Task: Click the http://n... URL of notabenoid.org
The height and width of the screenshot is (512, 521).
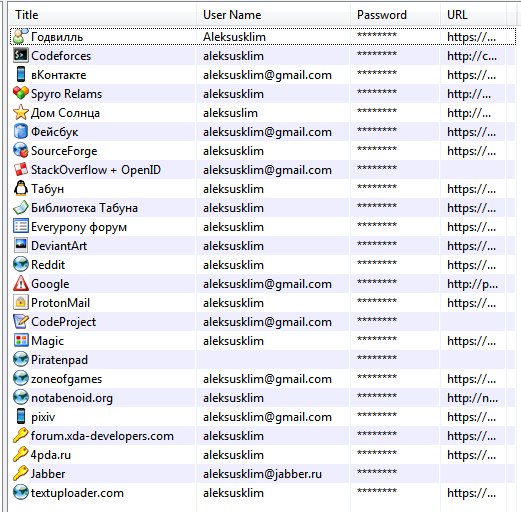Action: tap(472, 398)
